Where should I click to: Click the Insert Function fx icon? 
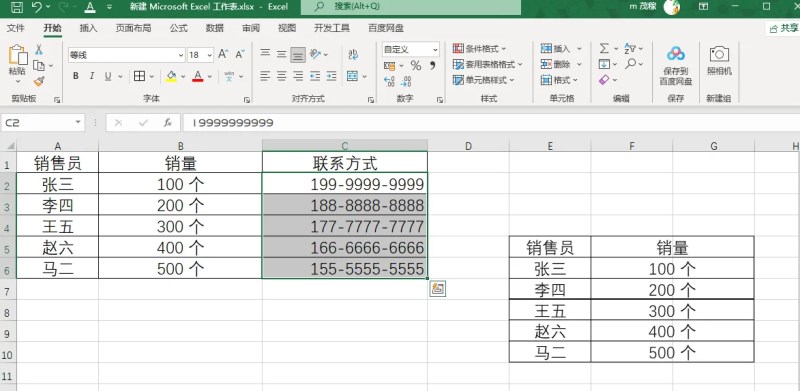[167, 123]
